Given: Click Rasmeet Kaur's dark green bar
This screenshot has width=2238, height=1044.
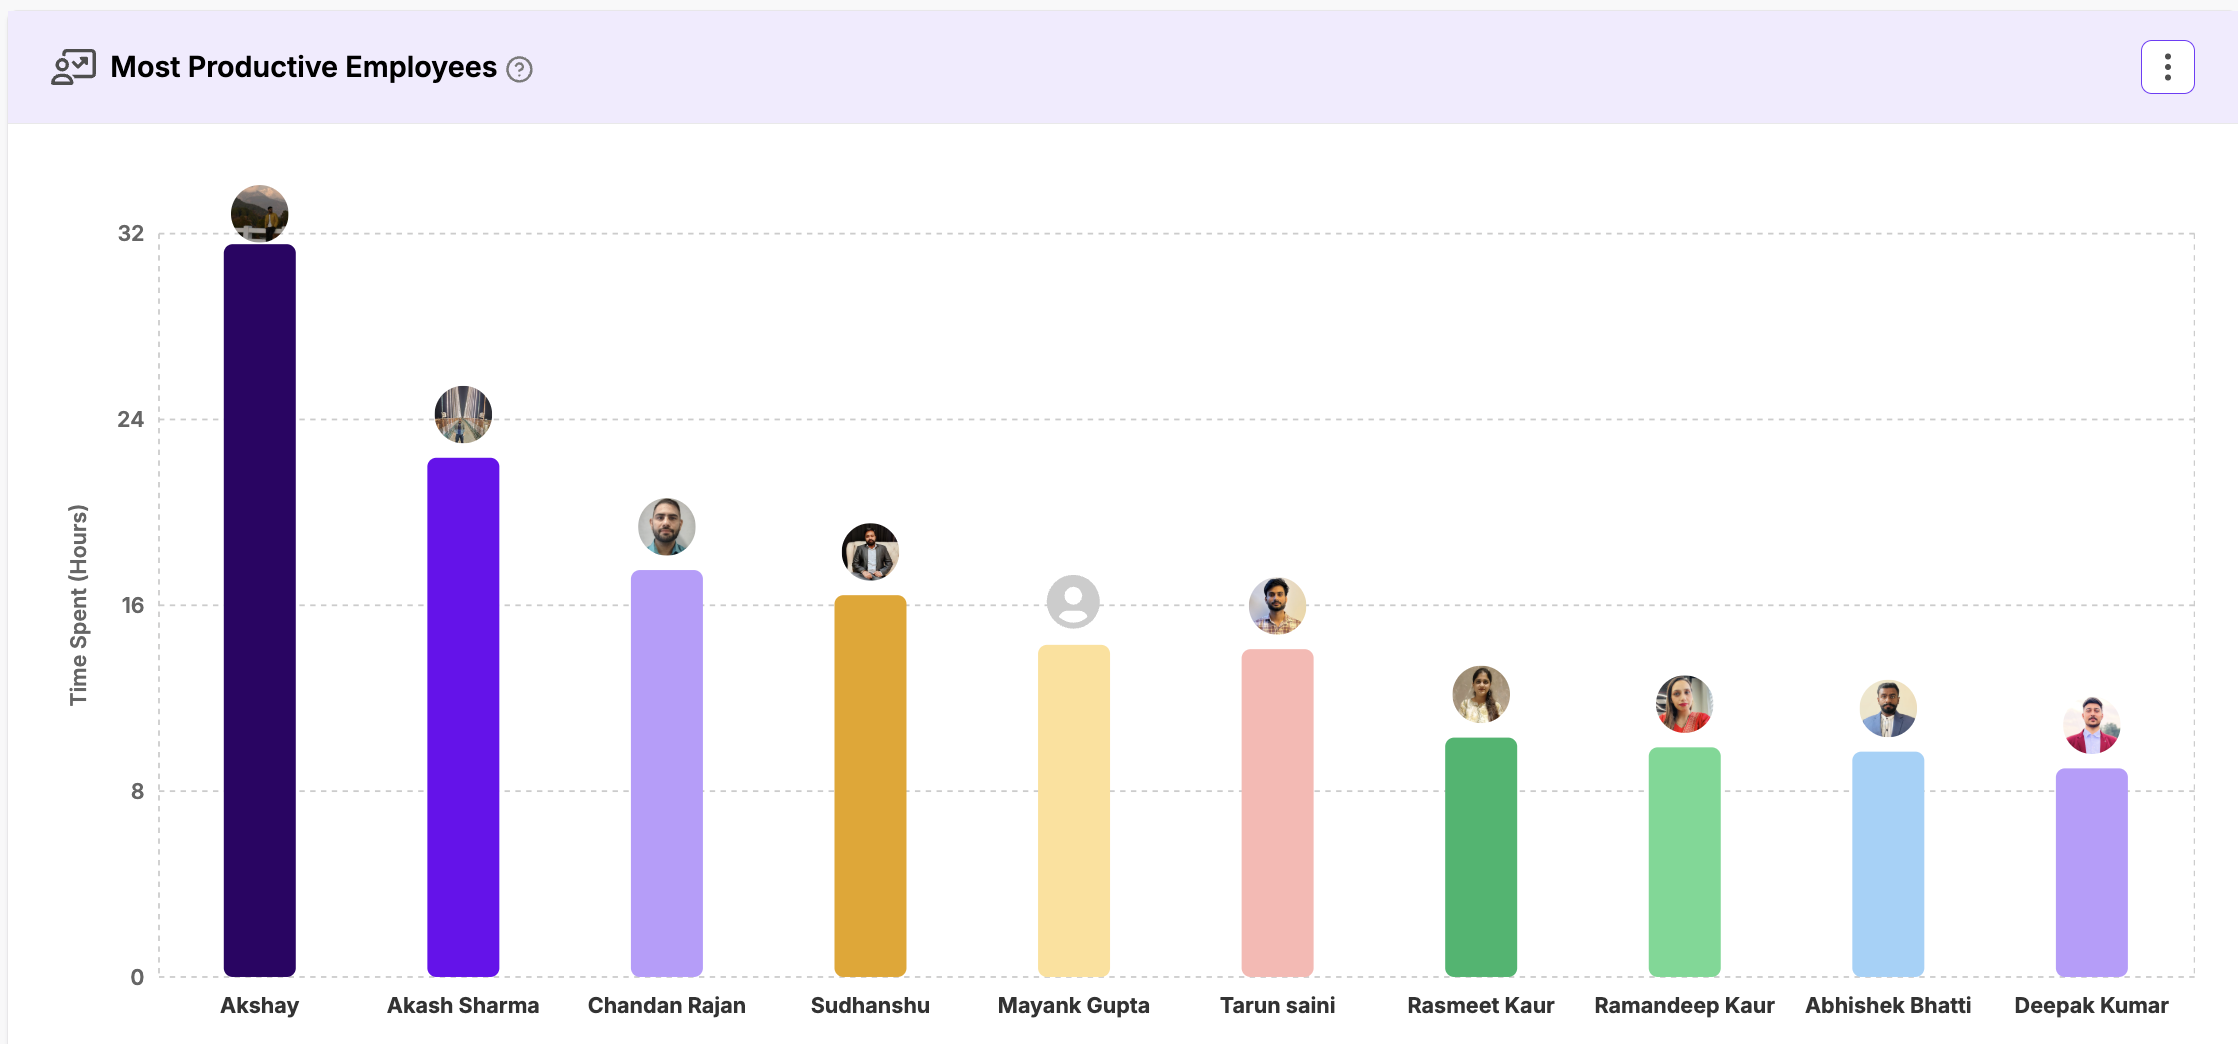Looking at the screenshot, I should click(x=1481, y=856).
